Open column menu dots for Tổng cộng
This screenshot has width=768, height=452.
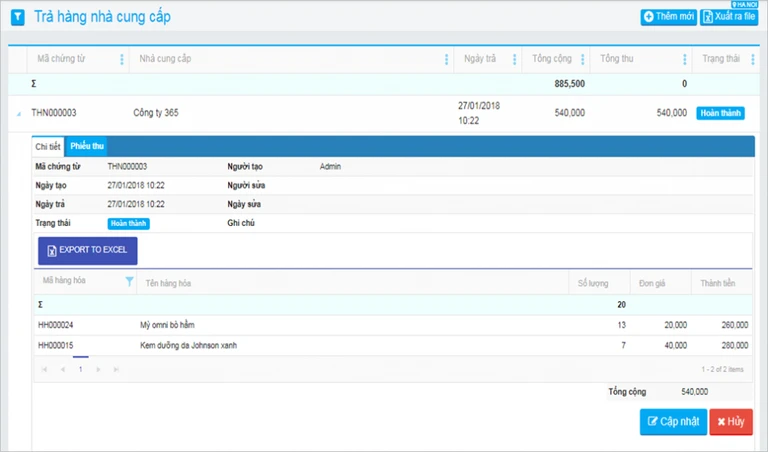(582, 59)
